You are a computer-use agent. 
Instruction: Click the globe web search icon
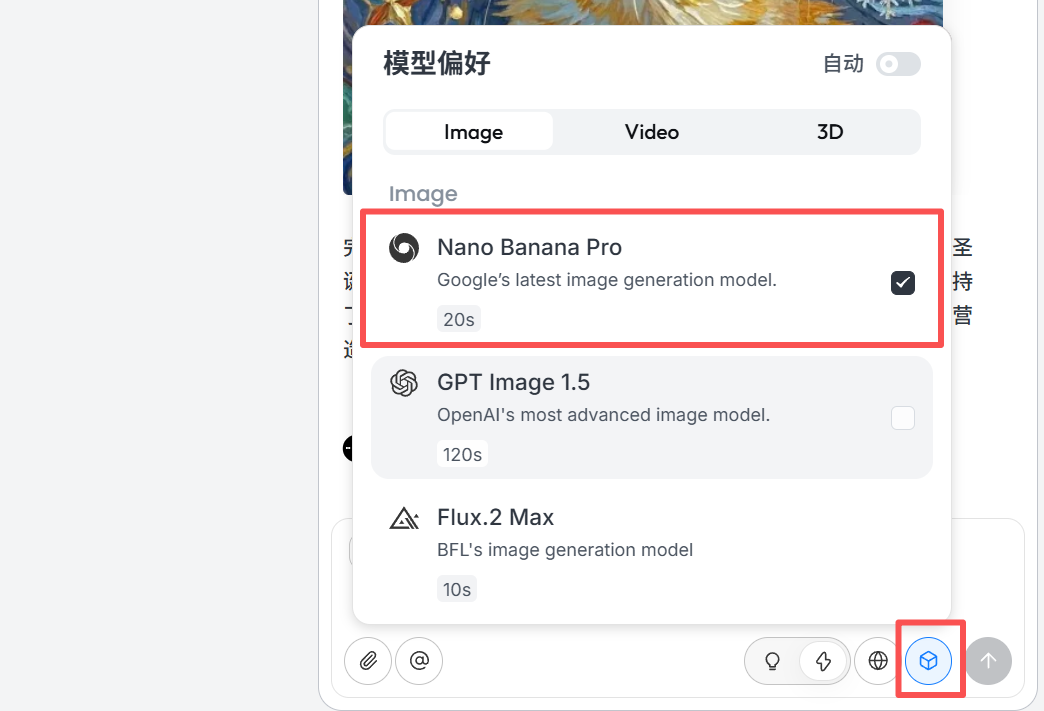tap(878, 660)
